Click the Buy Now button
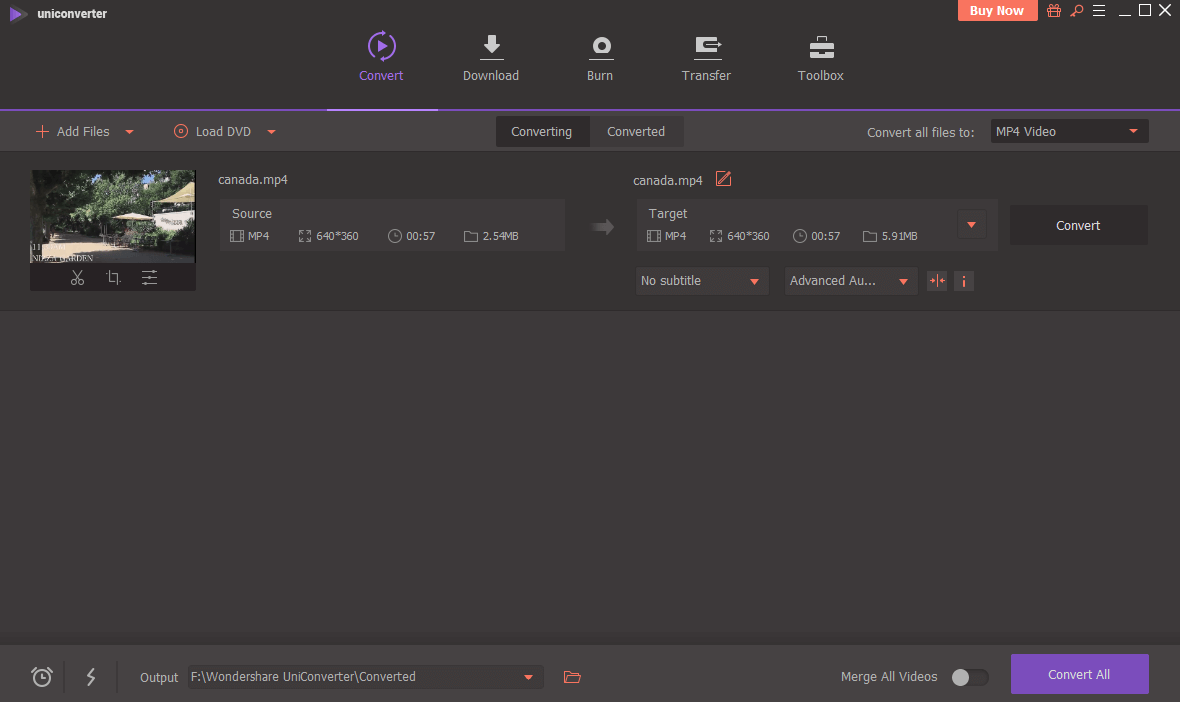This screenshot has height=702, width=1180. pyautogui.click(x=997, y=11)
